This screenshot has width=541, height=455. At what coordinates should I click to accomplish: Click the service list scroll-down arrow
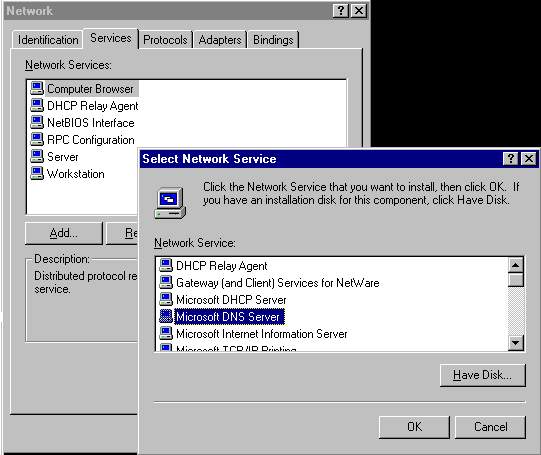pos(515,343)
